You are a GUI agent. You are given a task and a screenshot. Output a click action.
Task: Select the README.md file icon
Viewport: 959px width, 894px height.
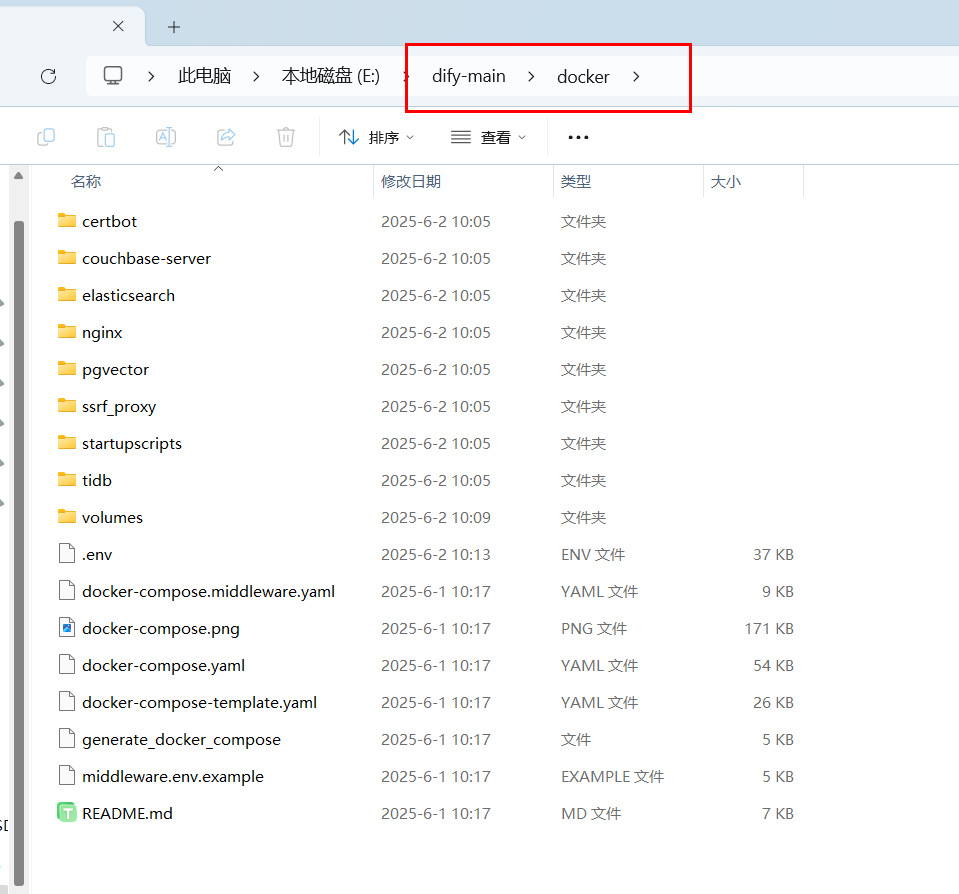pyautogui.click(x=67, y=813)
